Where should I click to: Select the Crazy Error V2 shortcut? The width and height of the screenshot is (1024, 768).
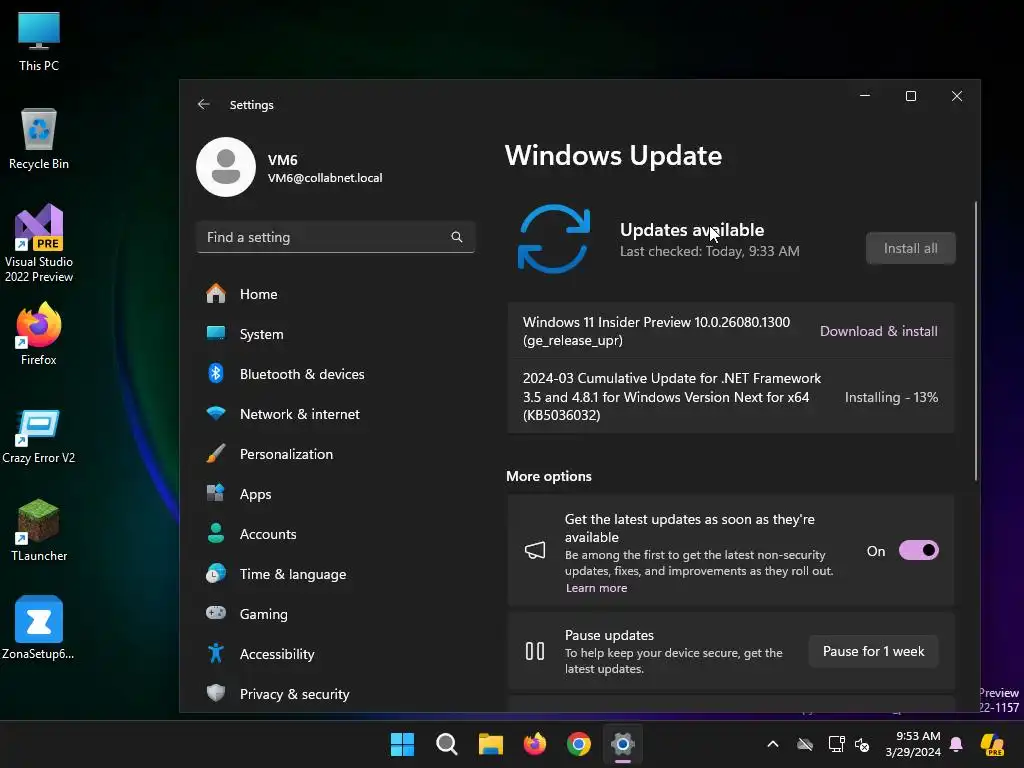click(x=39, y=436)
